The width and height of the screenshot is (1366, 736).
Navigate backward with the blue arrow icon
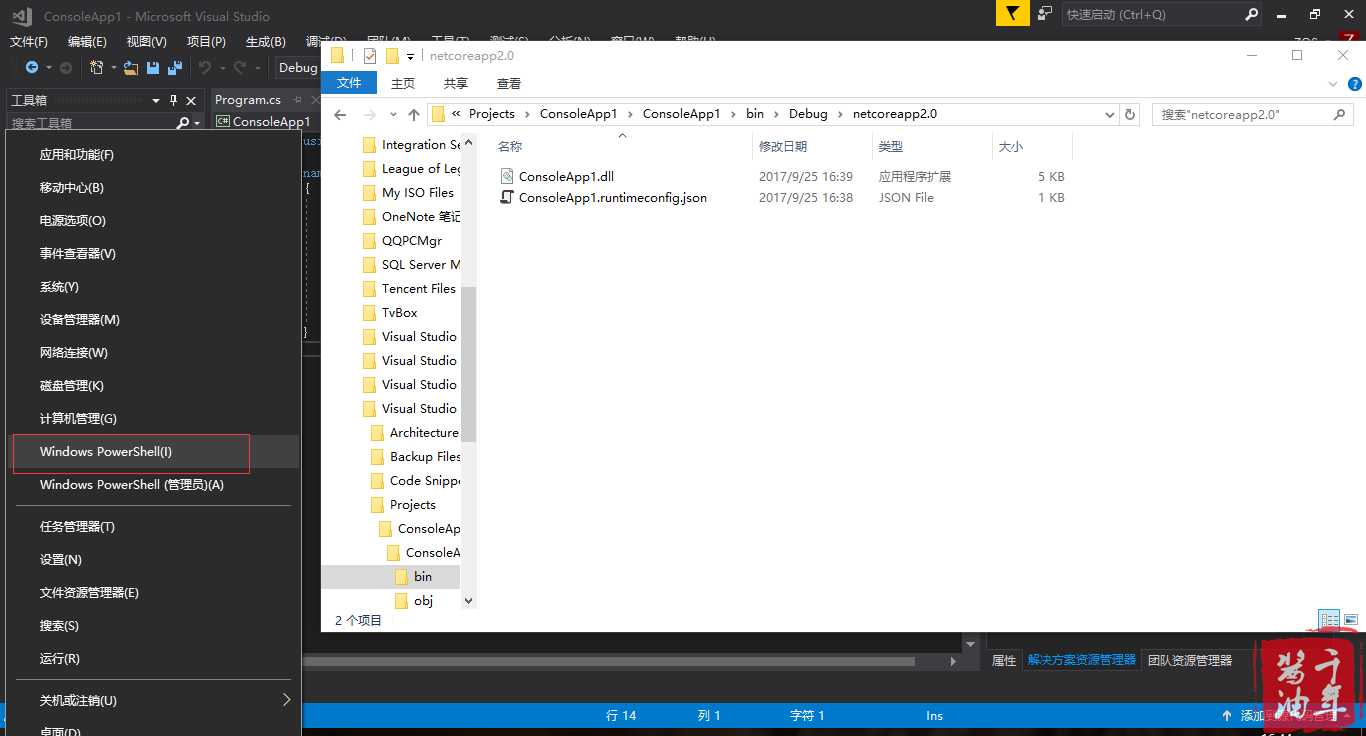[x=32, y=68]
